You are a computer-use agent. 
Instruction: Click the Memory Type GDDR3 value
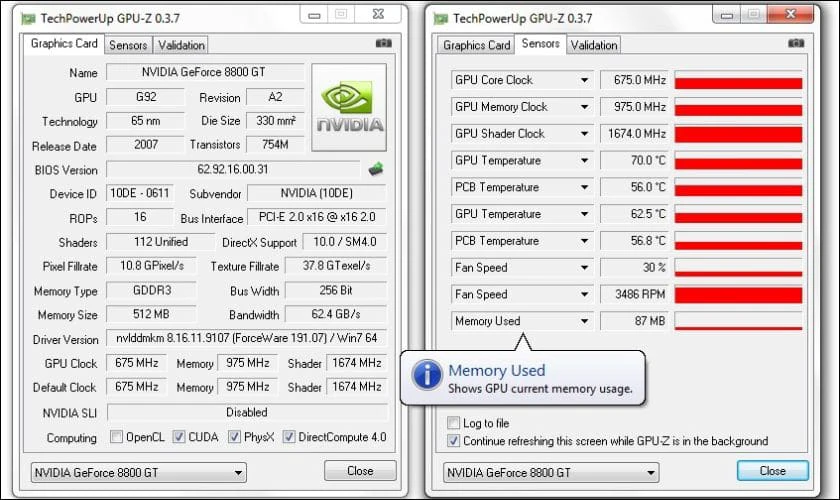click(151, 290)
